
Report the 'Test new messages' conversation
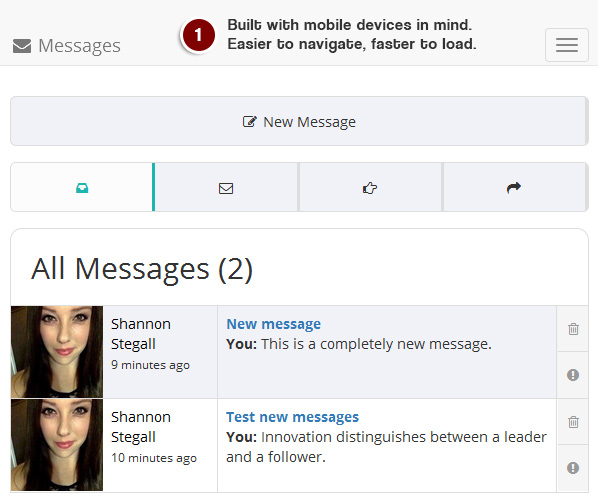pos(573,468)
